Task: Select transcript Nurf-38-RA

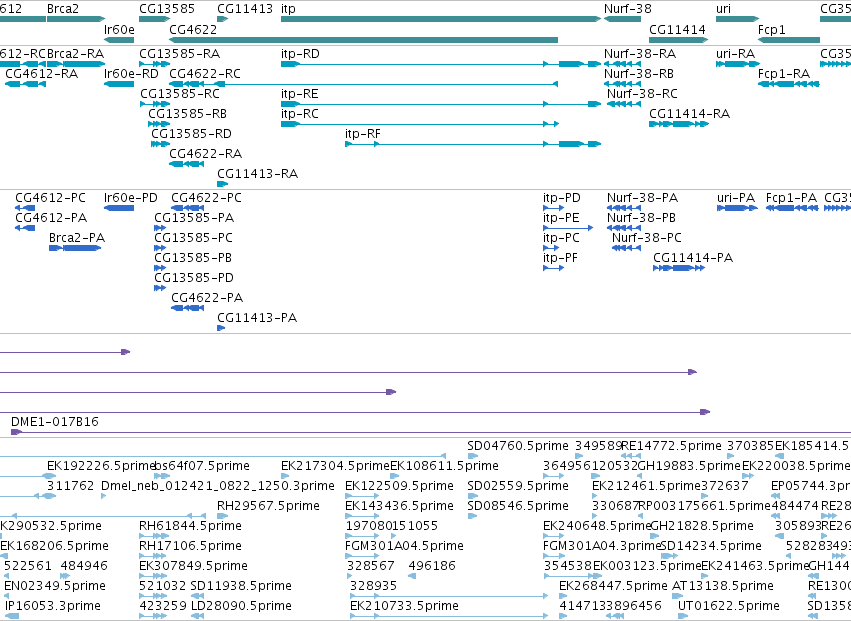Action: (x=623, y=64)
